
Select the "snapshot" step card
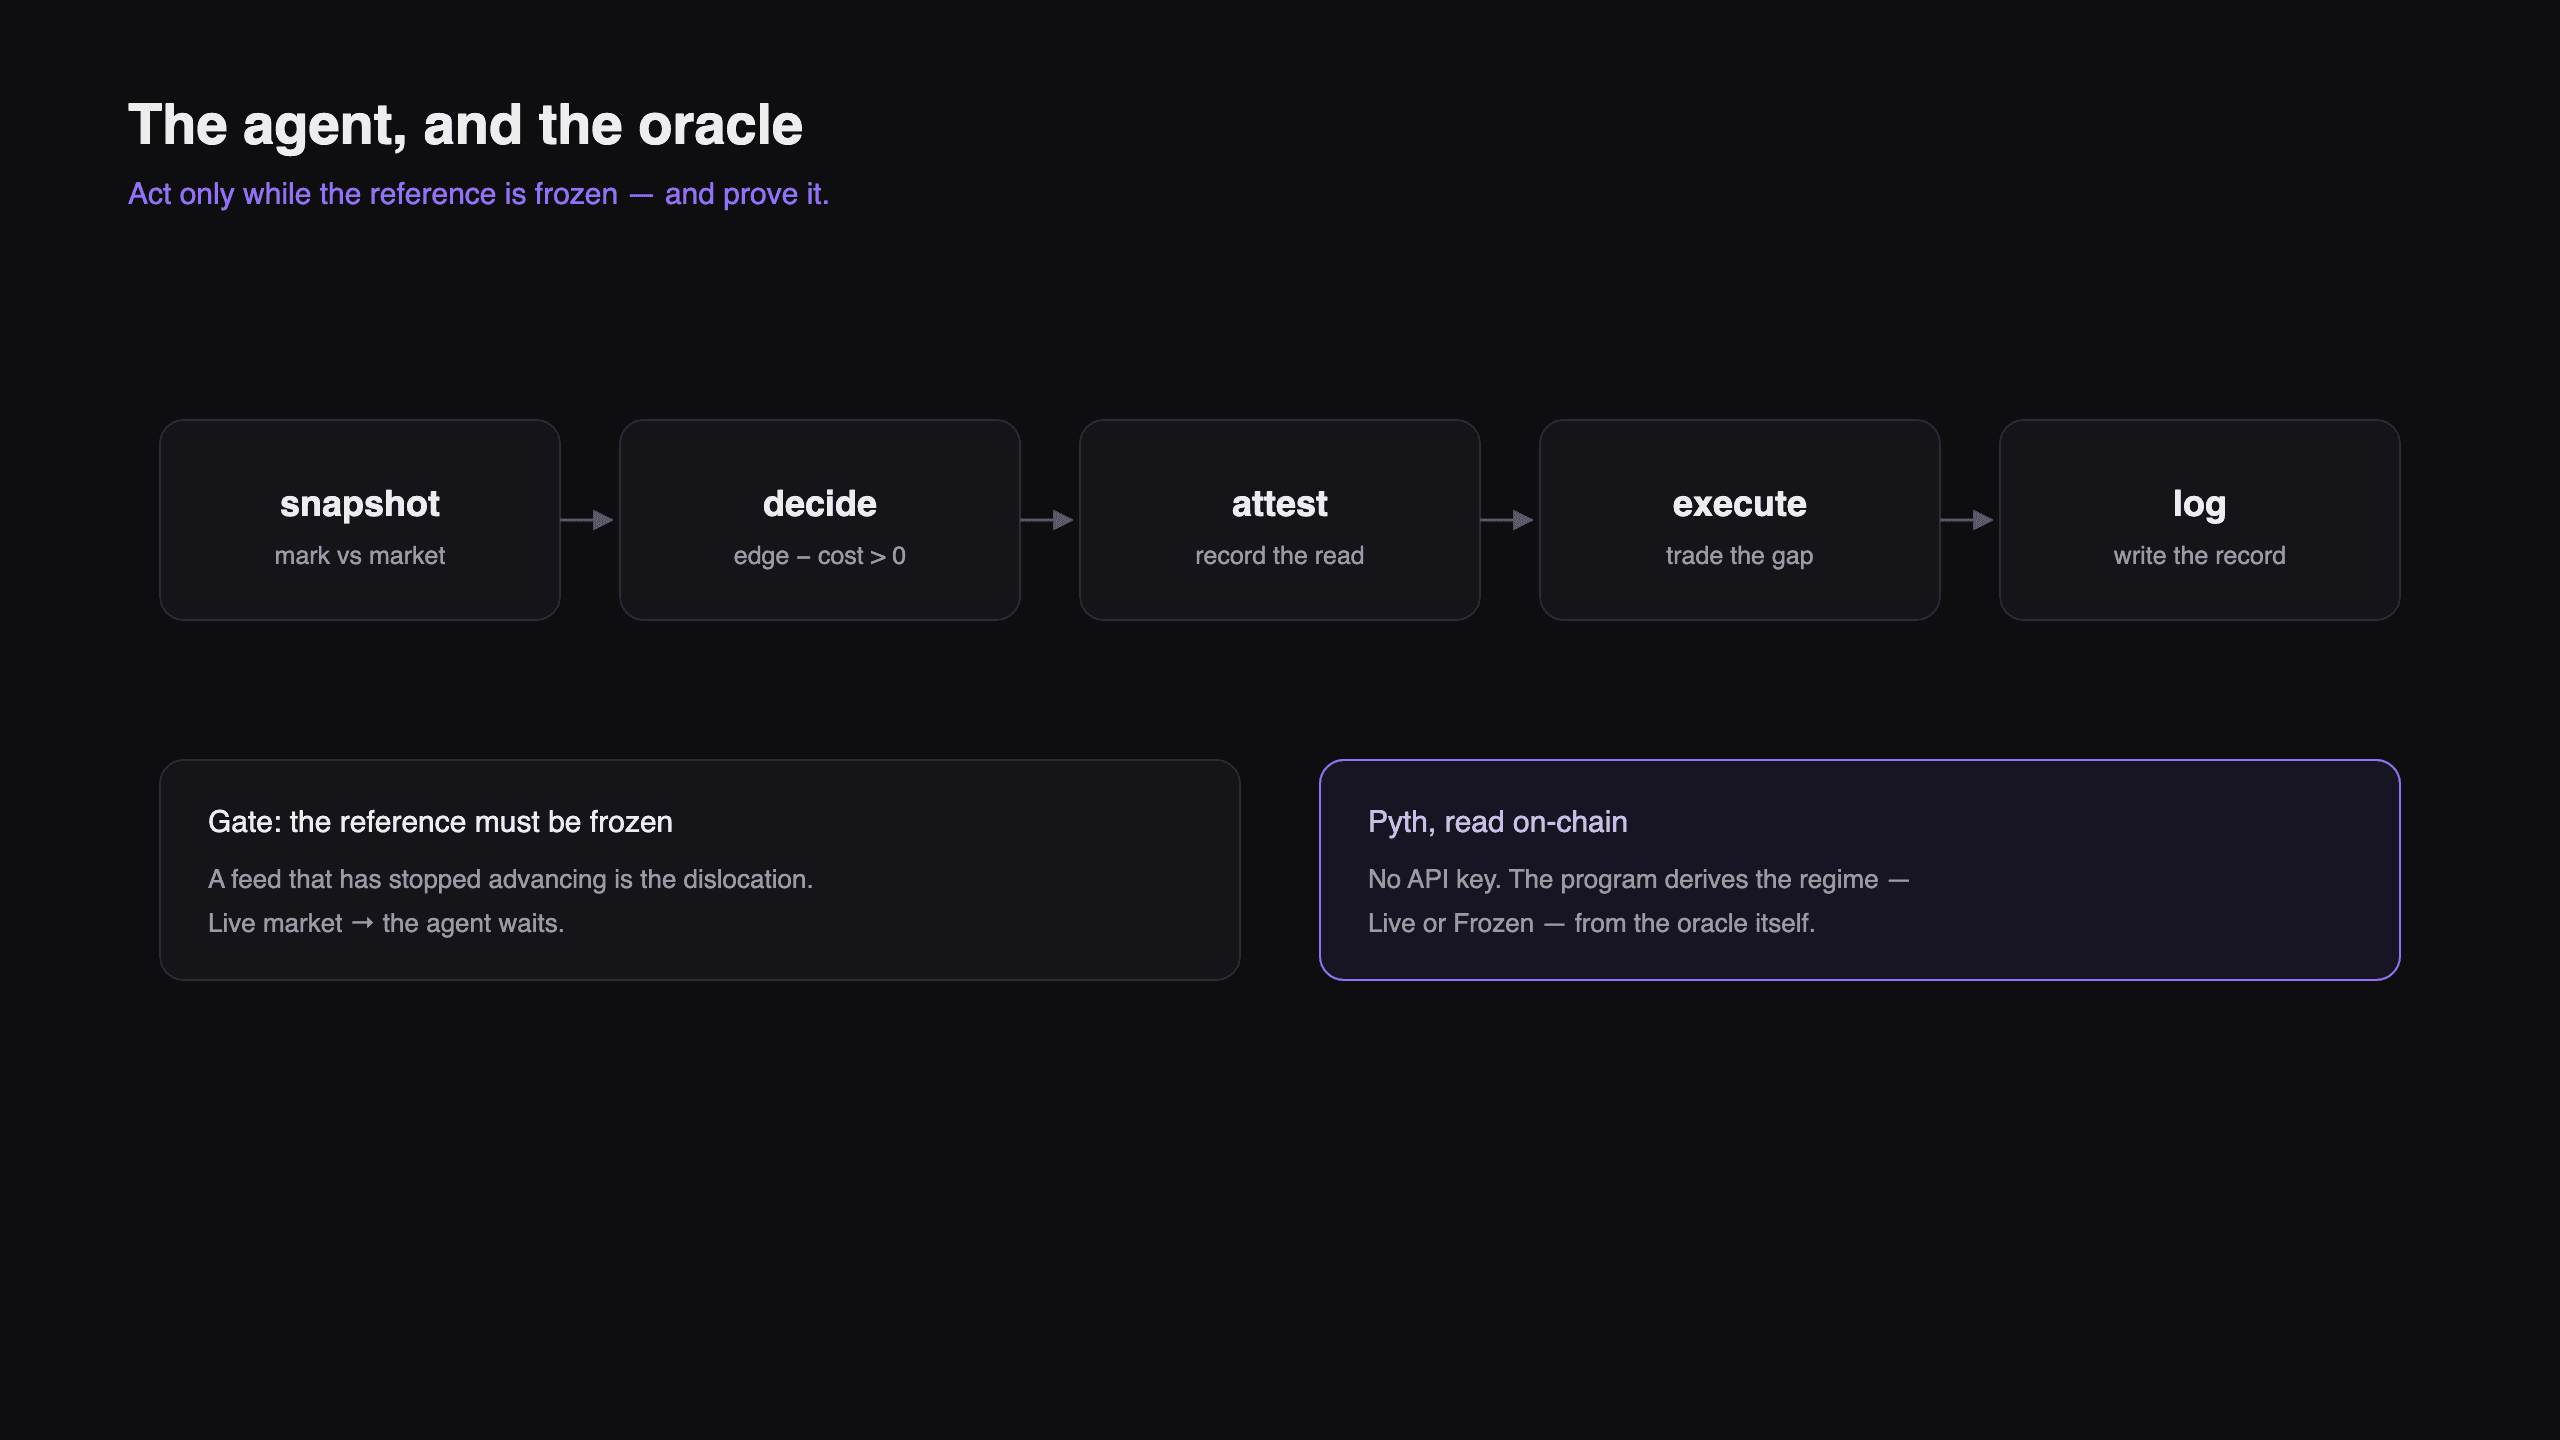pos(360,520)
